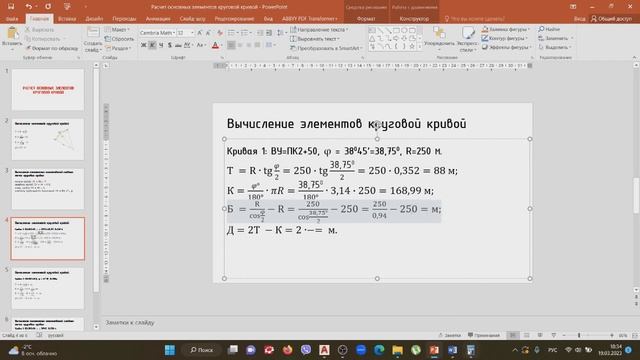Reset slide with Сбросить button
Viewport: 640px width, 360px height.
coord(119,39)
